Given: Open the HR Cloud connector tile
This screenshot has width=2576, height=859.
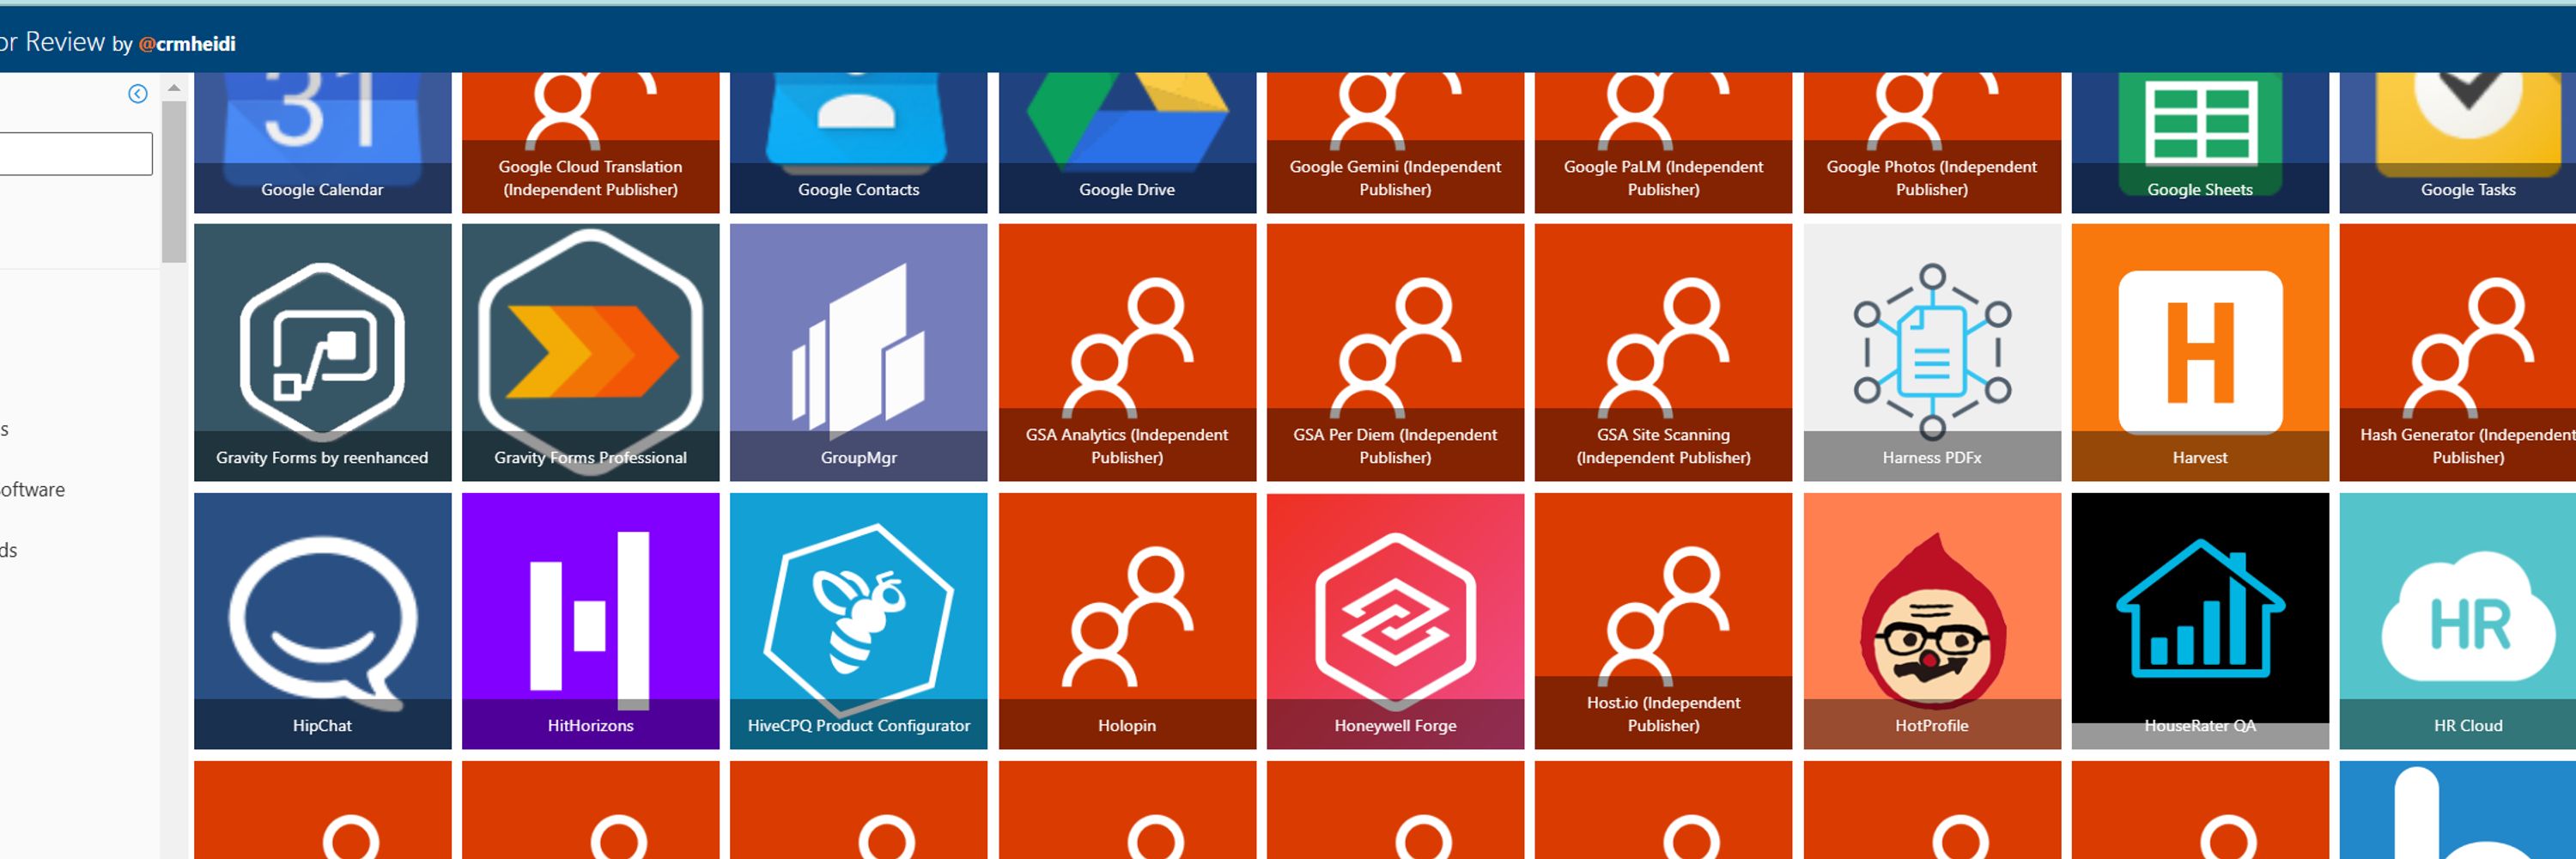Looking at the screenshot, I should 2458,621.
